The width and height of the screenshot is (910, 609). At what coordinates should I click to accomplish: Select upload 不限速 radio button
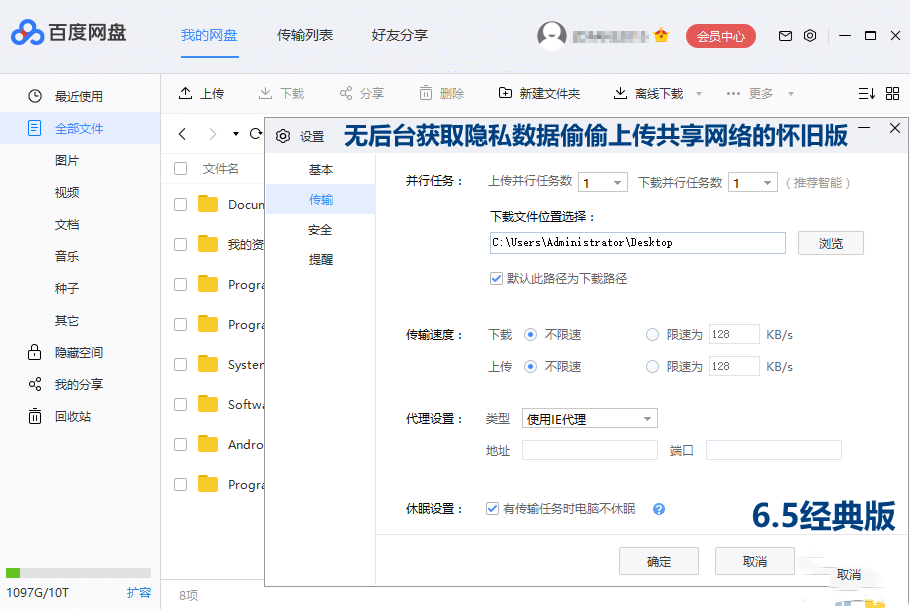530,366
